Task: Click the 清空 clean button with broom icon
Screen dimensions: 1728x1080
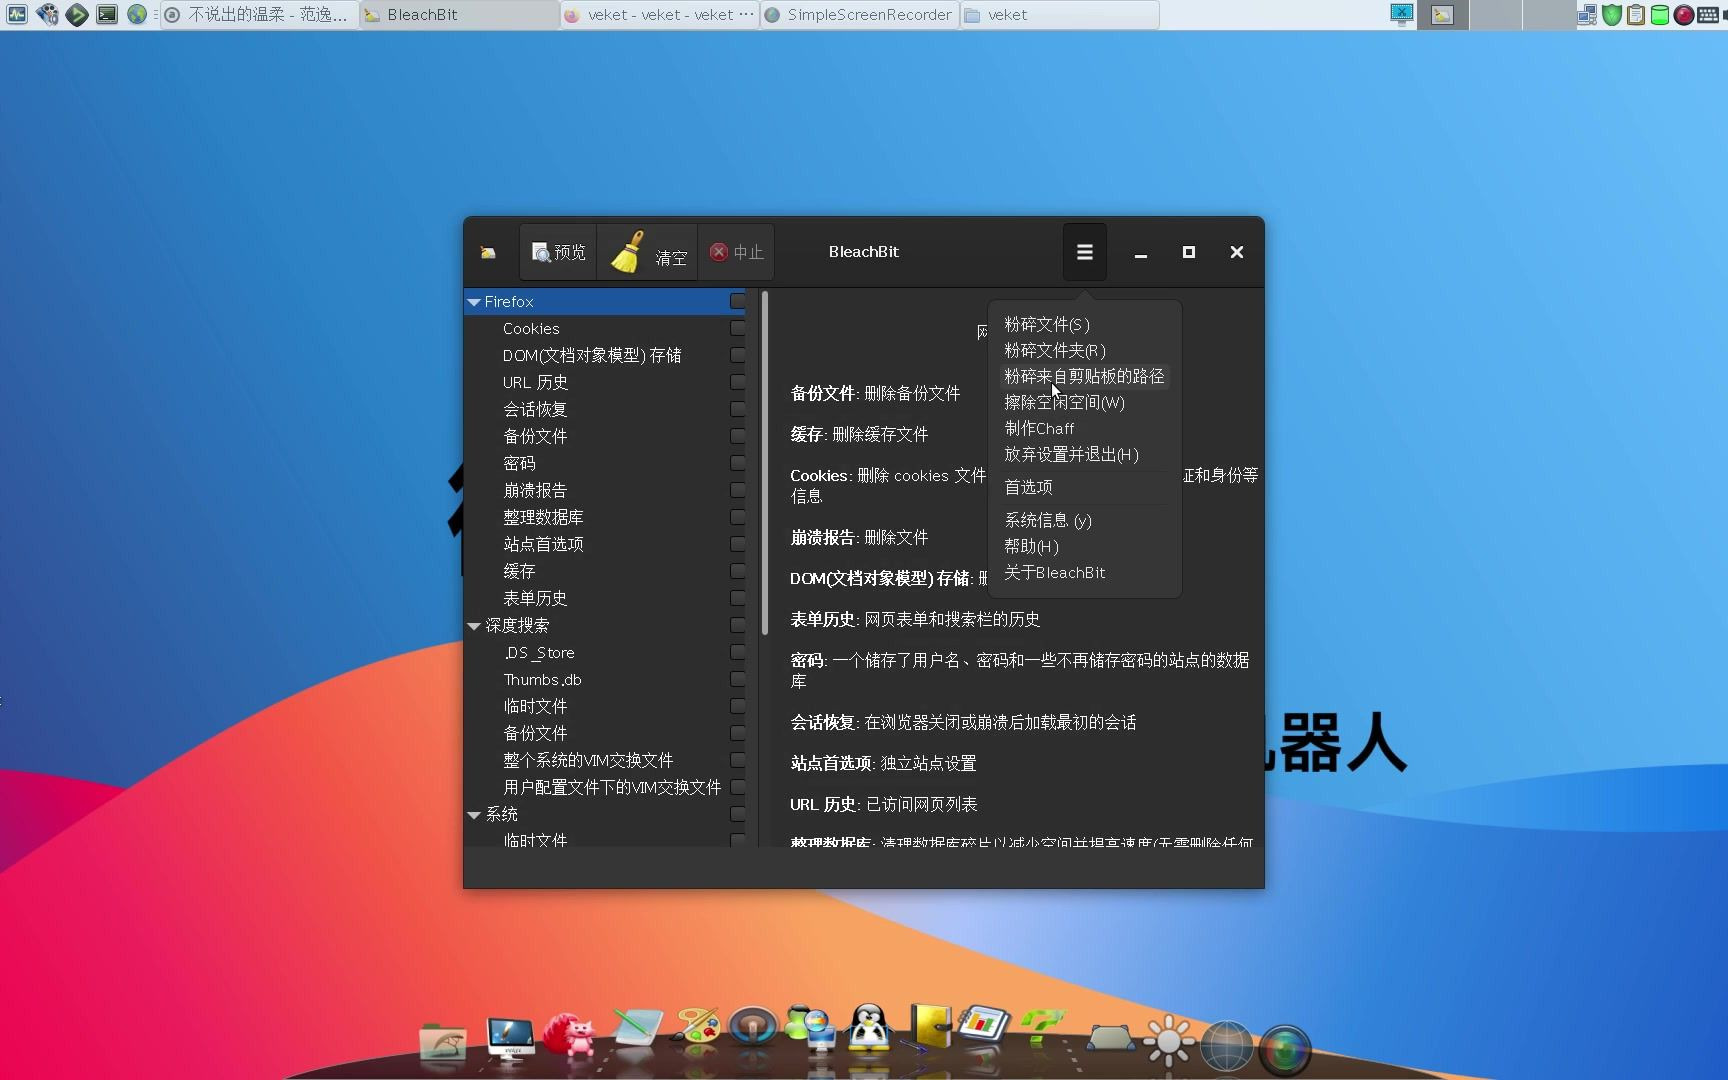Action: click(x=648, y=252)
